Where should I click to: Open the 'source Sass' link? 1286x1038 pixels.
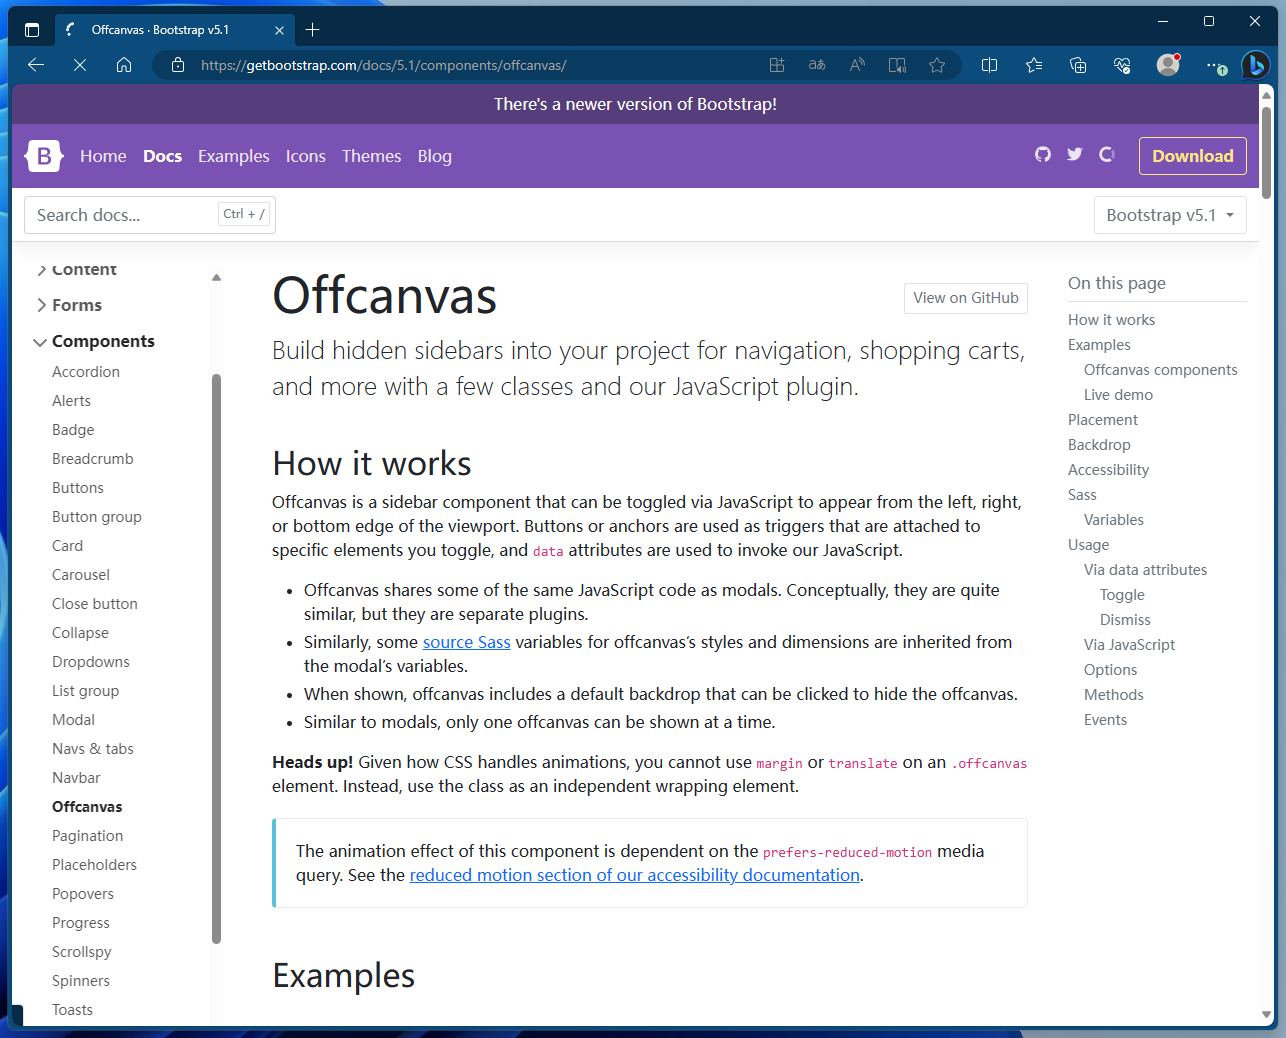click(466, 642)
